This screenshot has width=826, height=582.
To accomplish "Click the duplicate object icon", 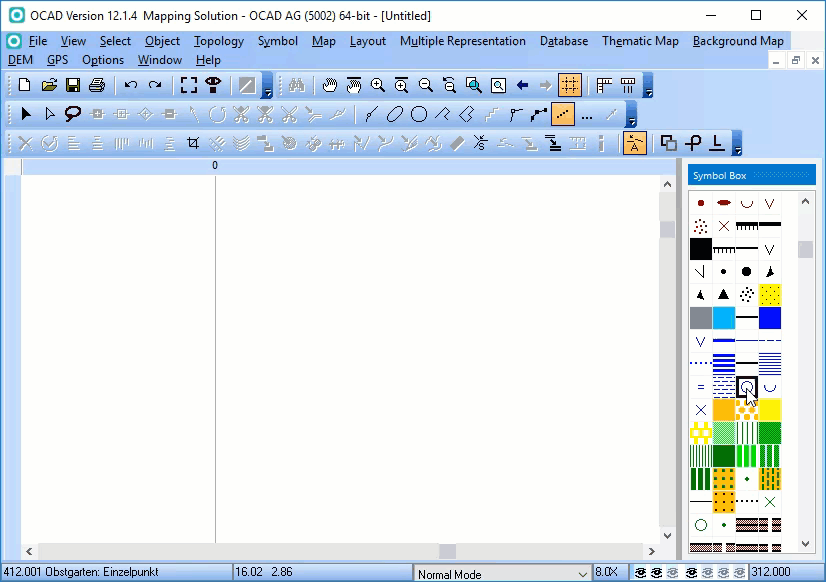I will [x=668, y=143].
